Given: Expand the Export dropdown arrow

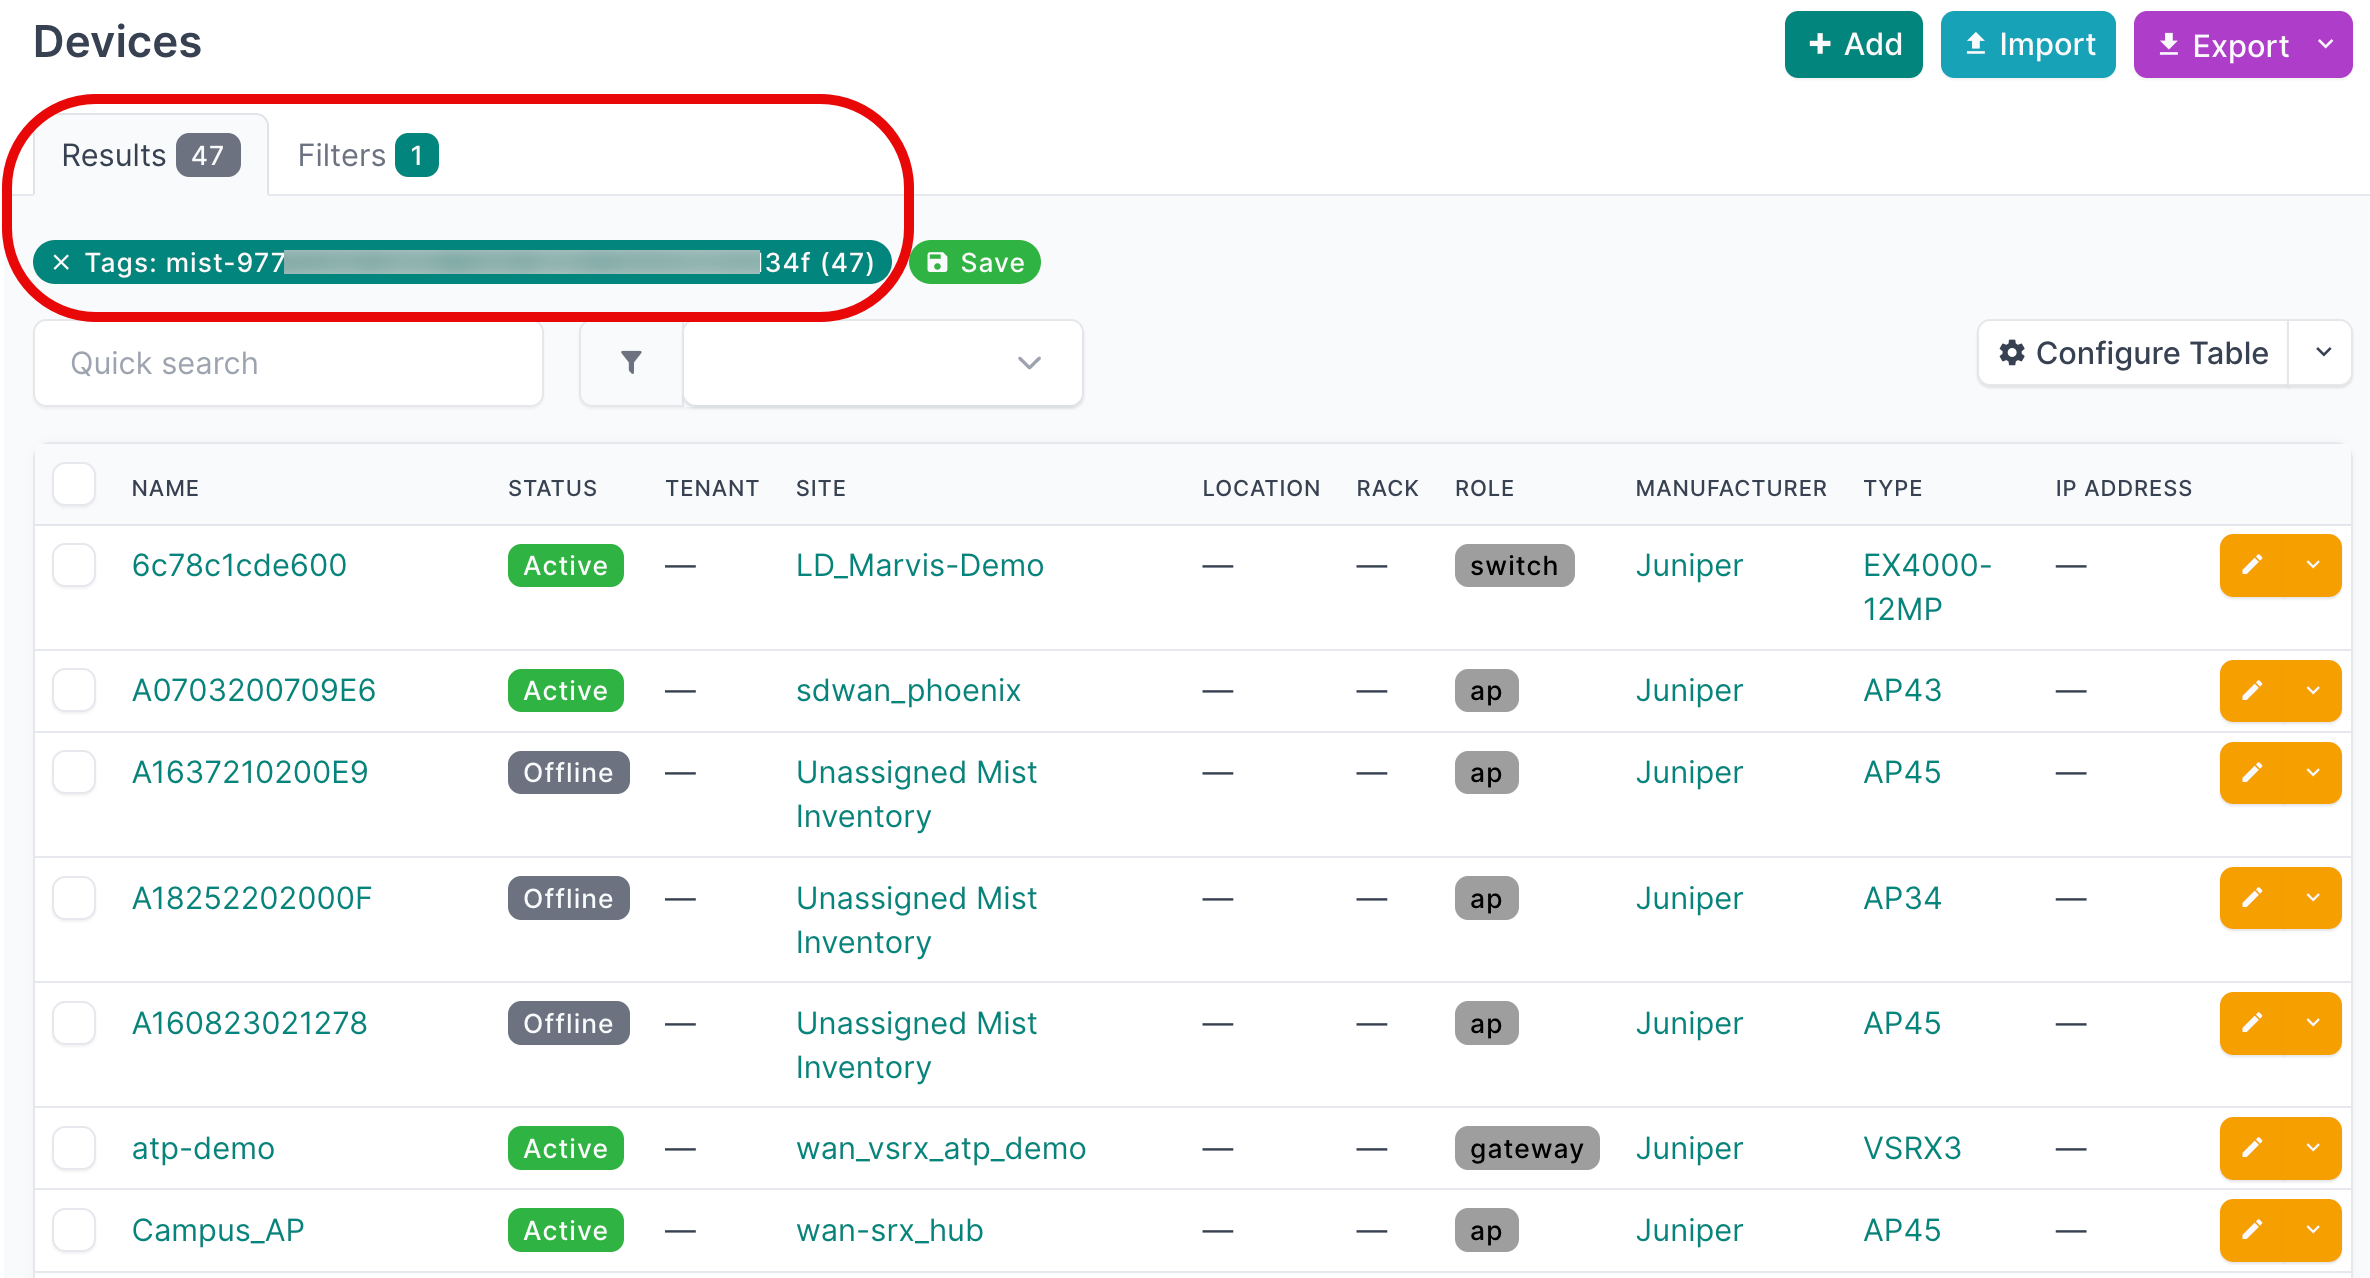Looking at the screenshot, I should [x=2326, y=45].
